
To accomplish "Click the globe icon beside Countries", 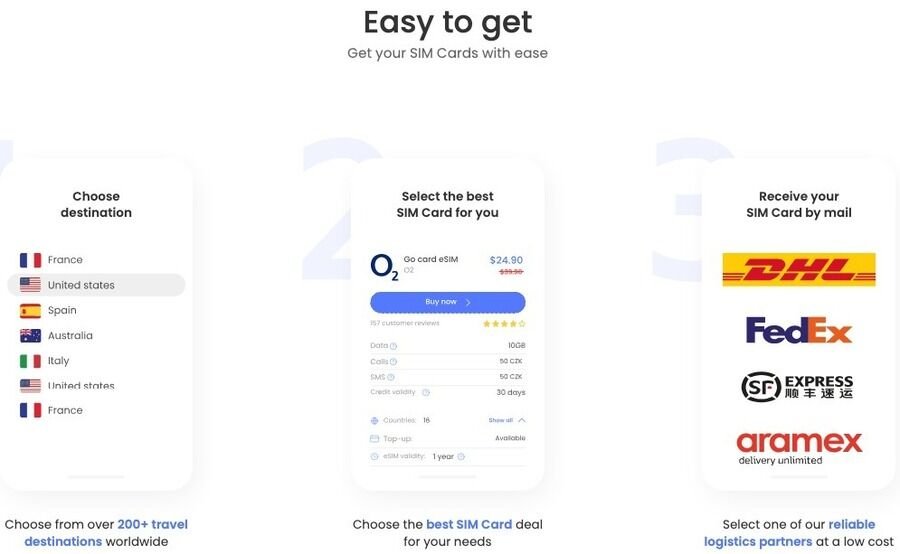I will 375,421.
